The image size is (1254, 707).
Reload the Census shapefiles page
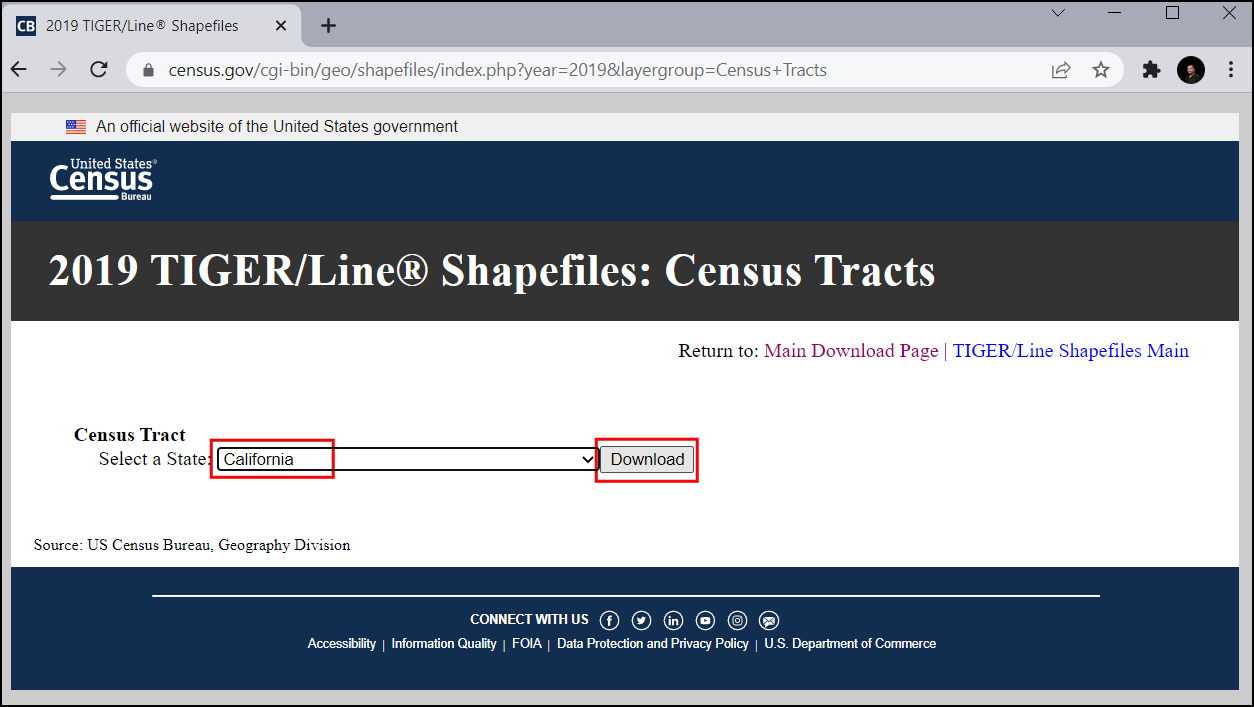click(98, 70)
